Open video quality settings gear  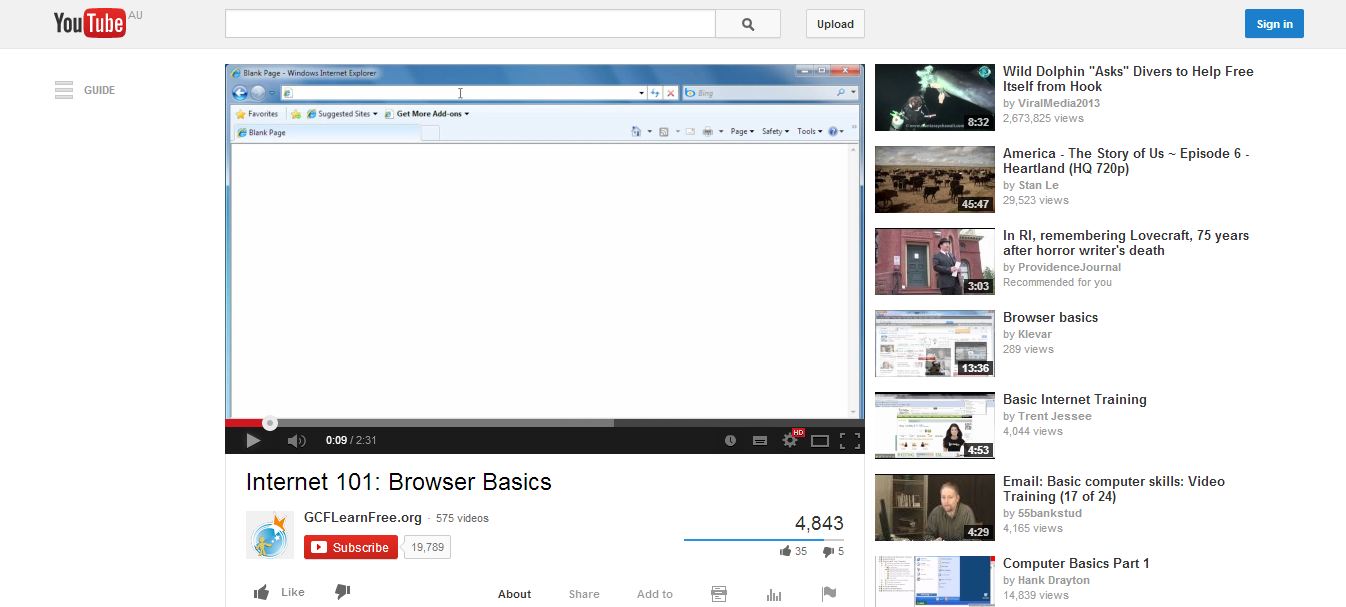tap(790, 440)
